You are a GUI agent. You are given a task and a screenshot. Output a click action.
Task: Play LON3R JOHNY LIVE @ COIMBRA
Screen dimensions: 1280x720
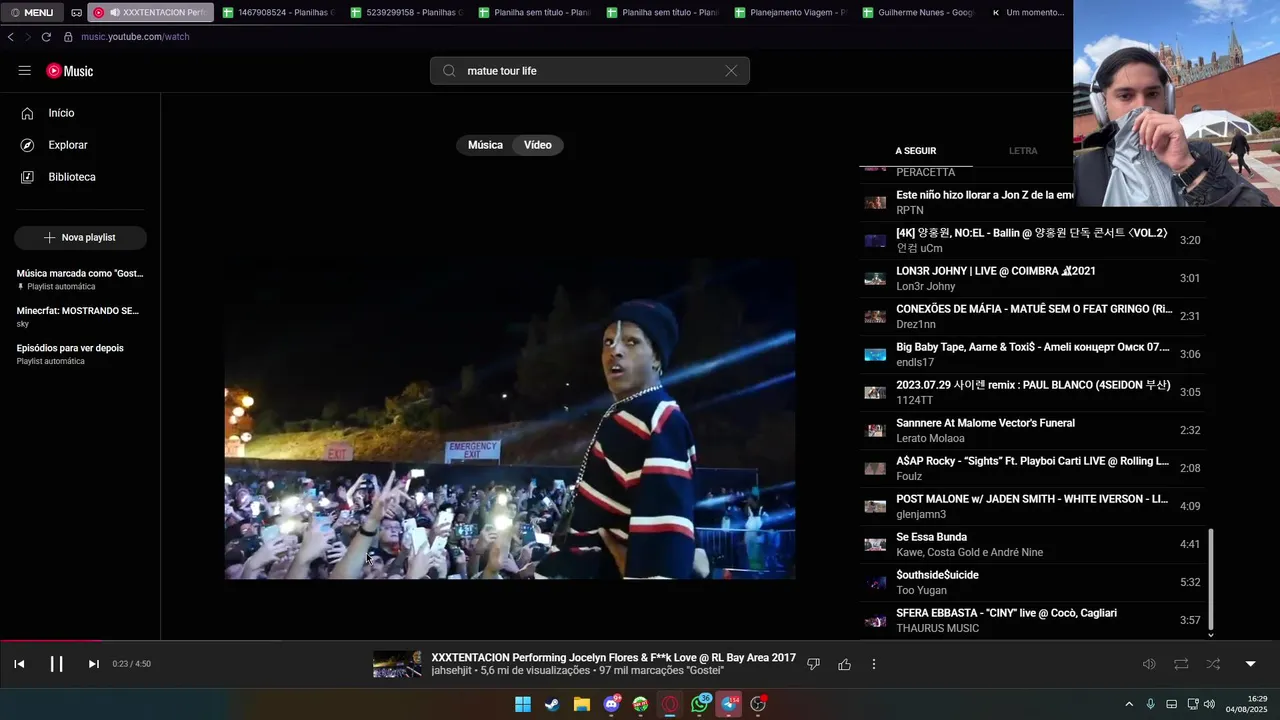1034,278
